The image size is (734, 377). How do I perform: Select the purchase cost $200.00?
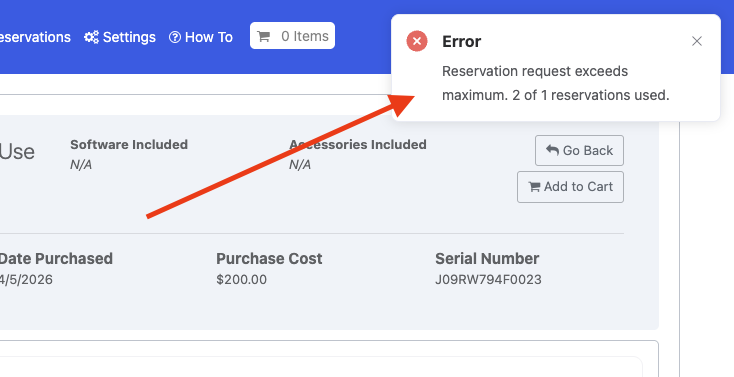(242, 280)
